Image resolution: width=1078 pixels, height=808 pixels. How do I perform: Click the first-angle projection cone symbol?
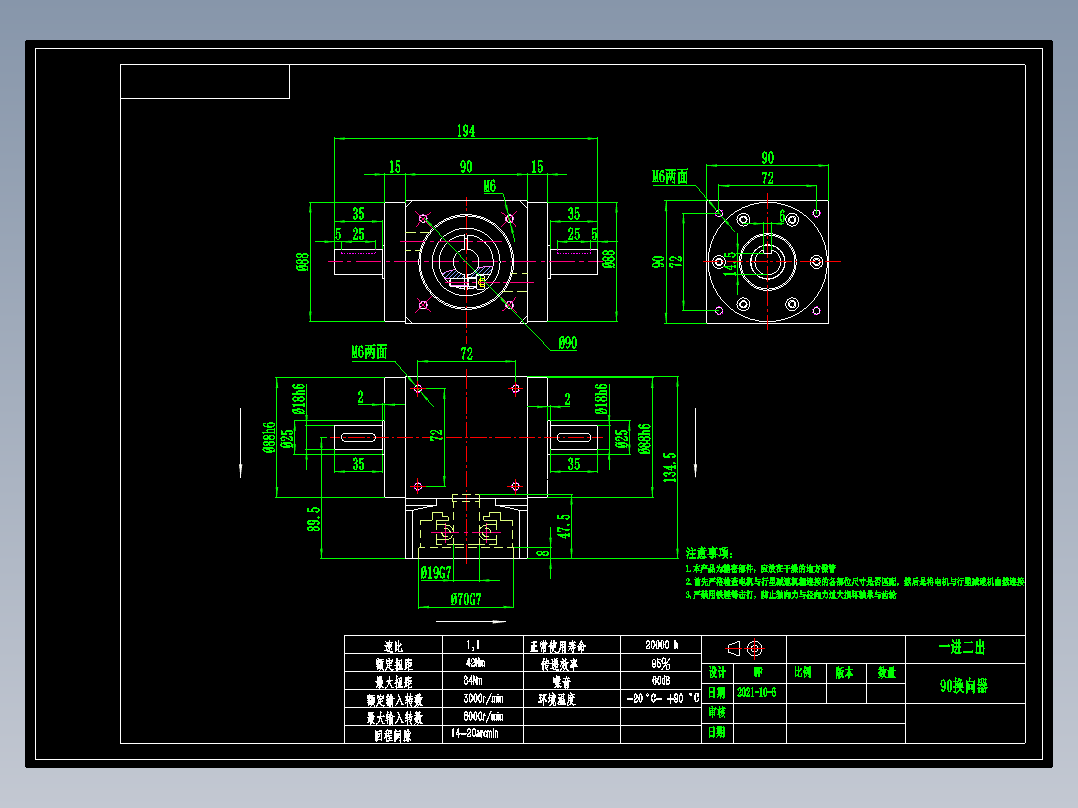point(732,648)
